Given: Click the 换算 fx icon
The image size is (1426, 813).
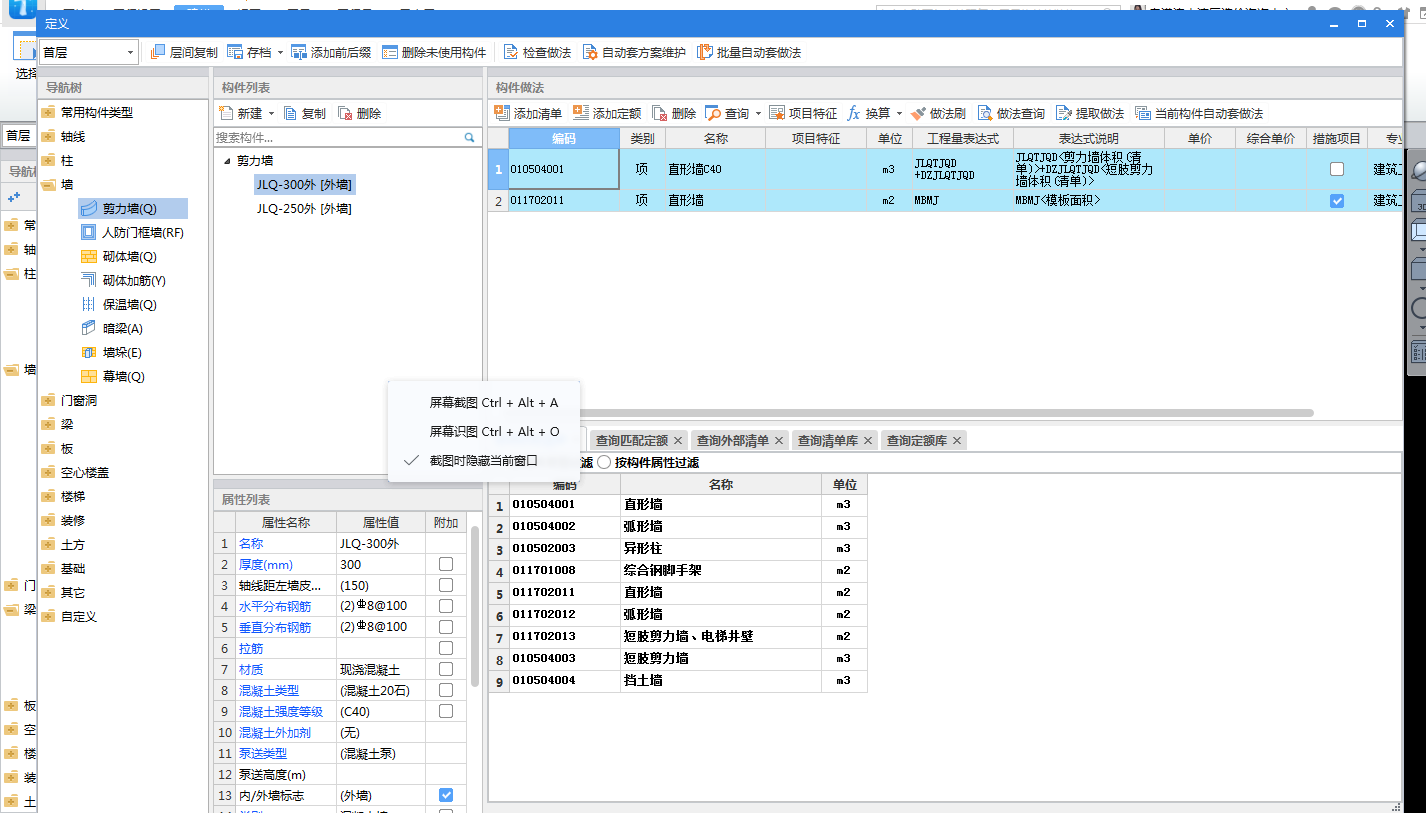Looking at the screenshot, I should [x=854, y=113].
